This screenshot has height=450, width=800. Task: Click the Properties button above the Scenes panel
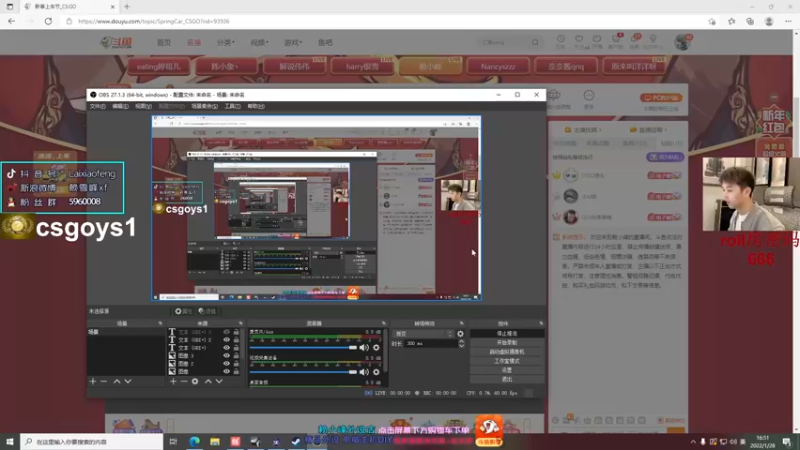[184, 311]
